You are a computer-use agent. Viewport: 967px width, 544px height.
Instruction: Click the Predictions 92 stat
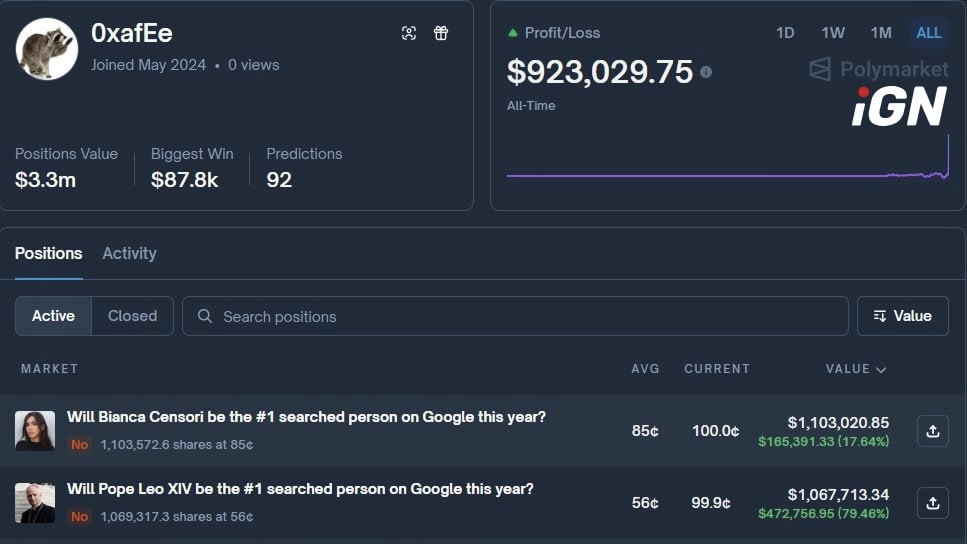(304, 168)
